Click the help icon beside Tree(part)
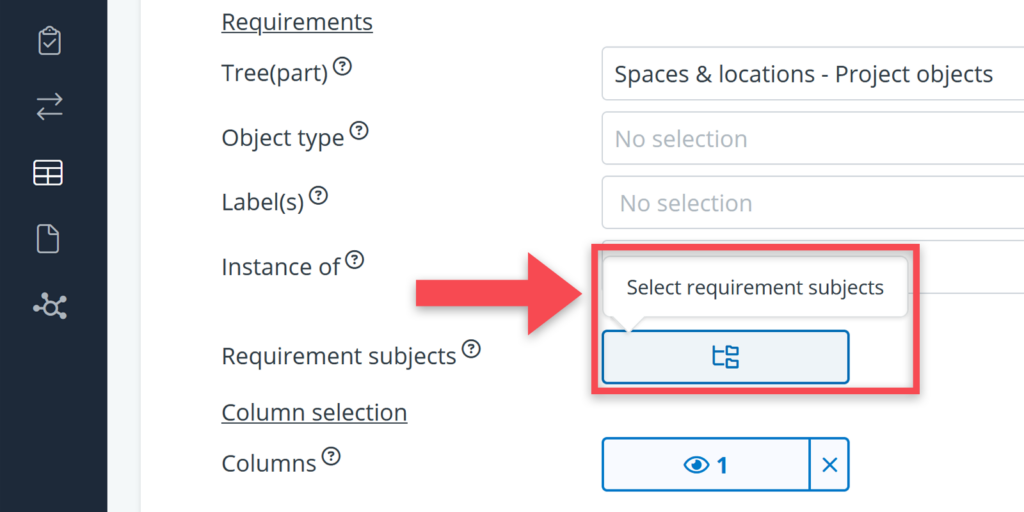 [342, 66]
